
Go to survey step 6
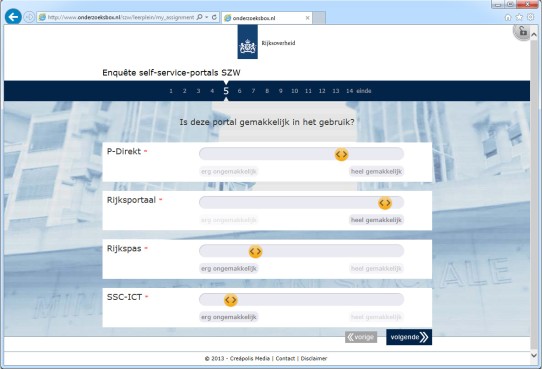pyautogui.click(x=239, y=91)
